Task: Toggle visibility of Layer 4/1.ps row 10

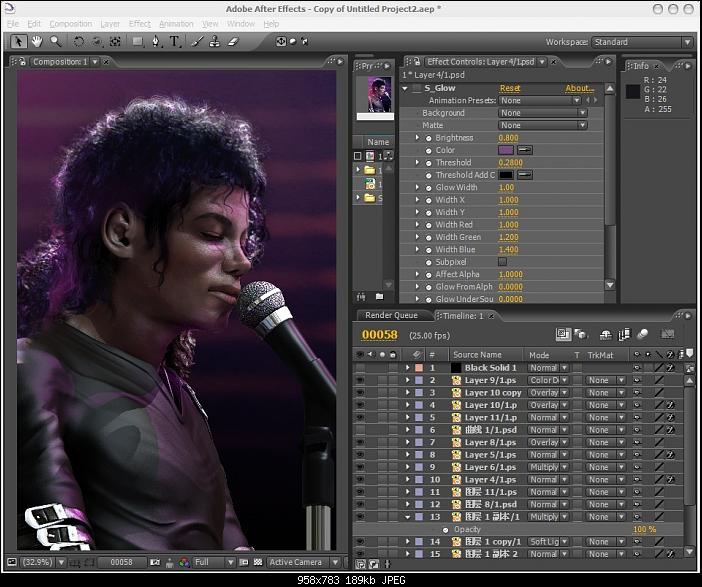Action: click(360, 480)
